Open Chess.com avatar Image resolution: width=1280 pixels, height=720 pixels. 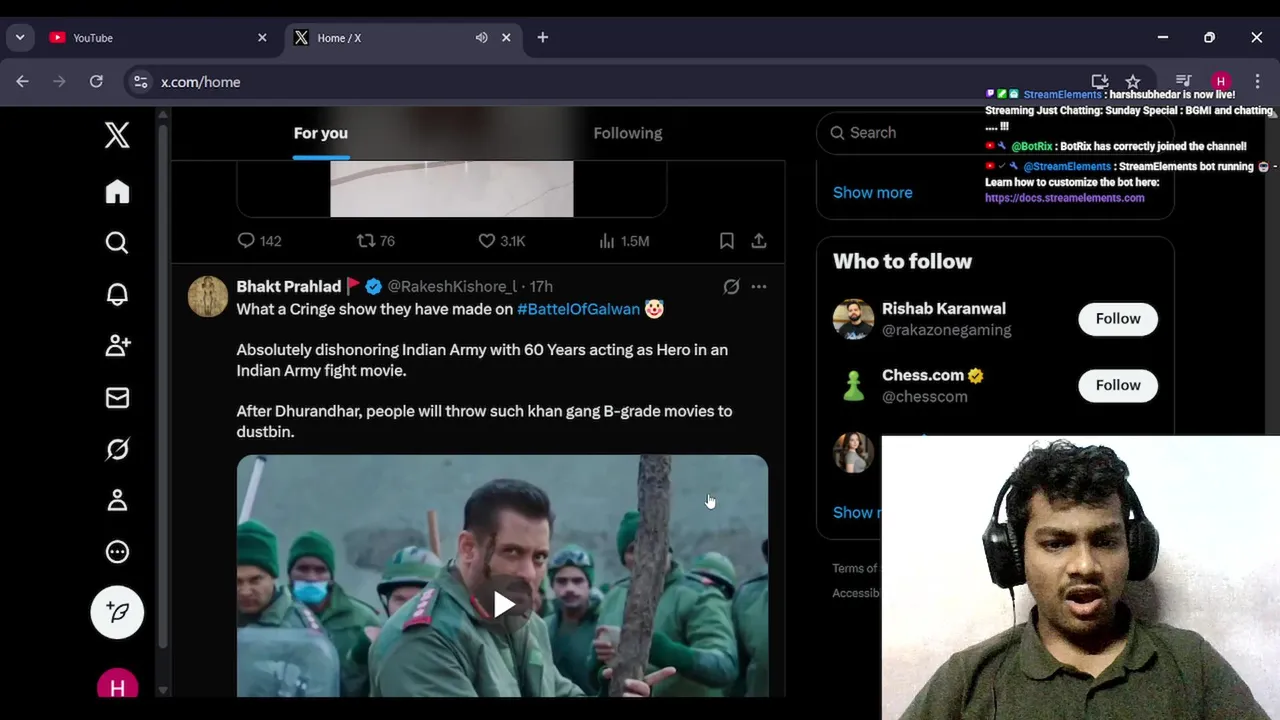pos(853,385)
